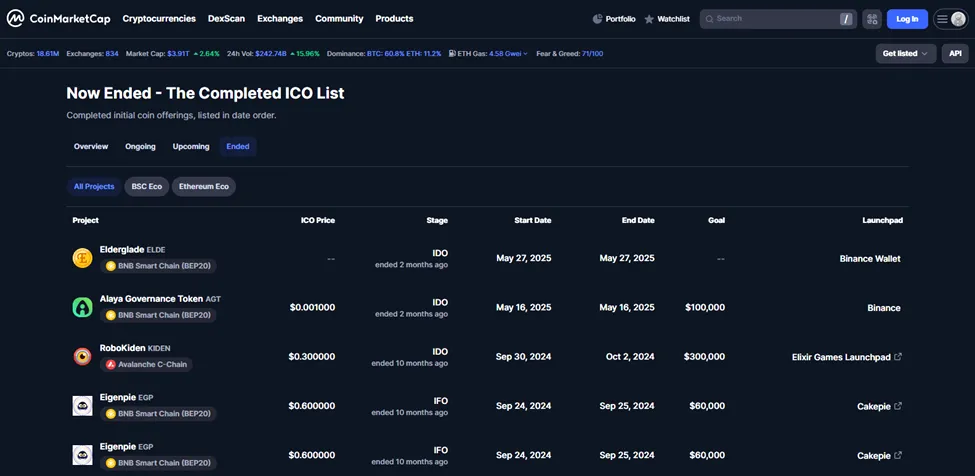Open the Elderglade project name link
Screen dimensions: 975x476
pos(122,249)
